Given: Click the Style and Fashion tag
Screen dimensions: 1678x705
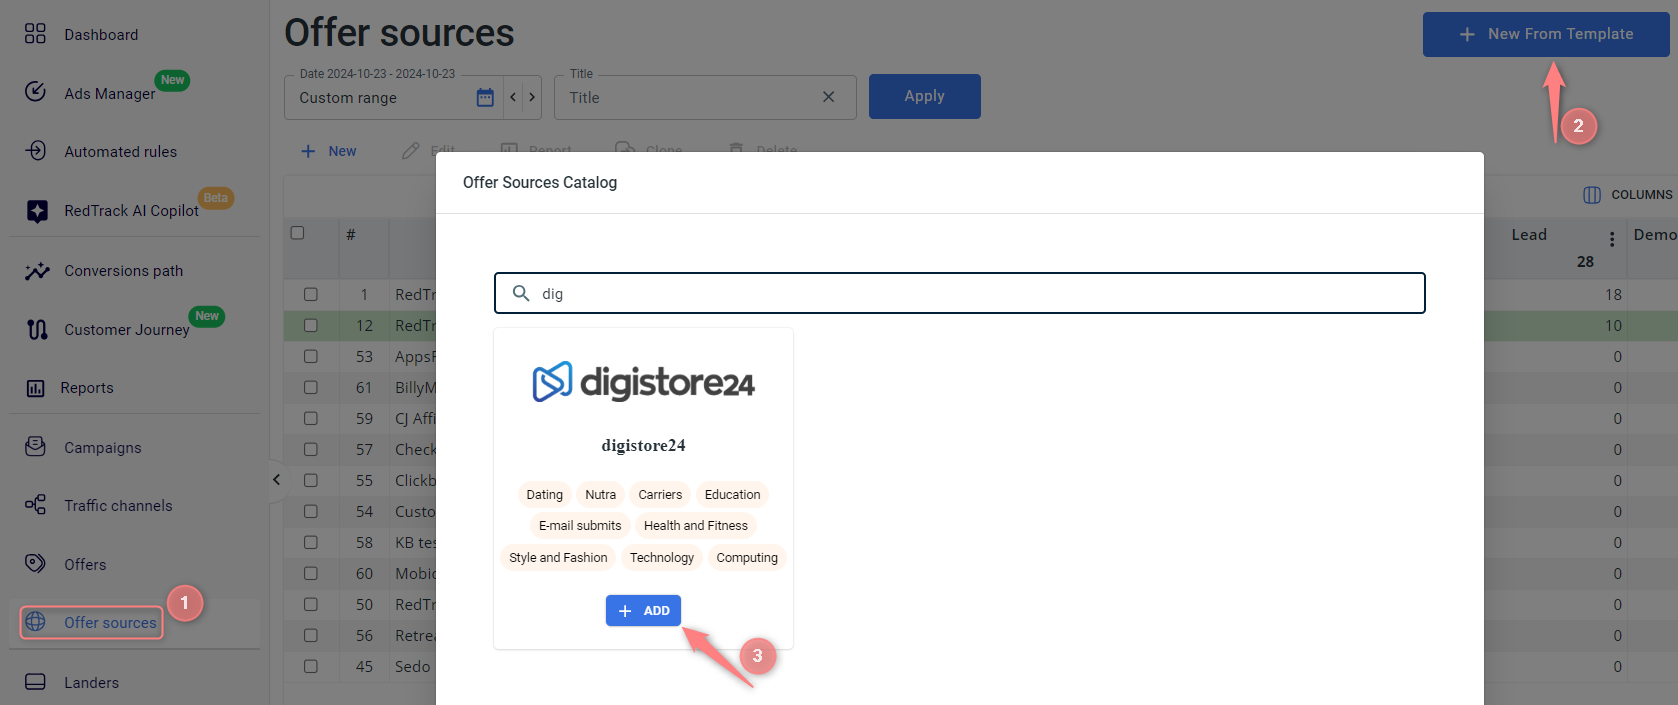Looking at the screenshot, I should tap(558, 558).
